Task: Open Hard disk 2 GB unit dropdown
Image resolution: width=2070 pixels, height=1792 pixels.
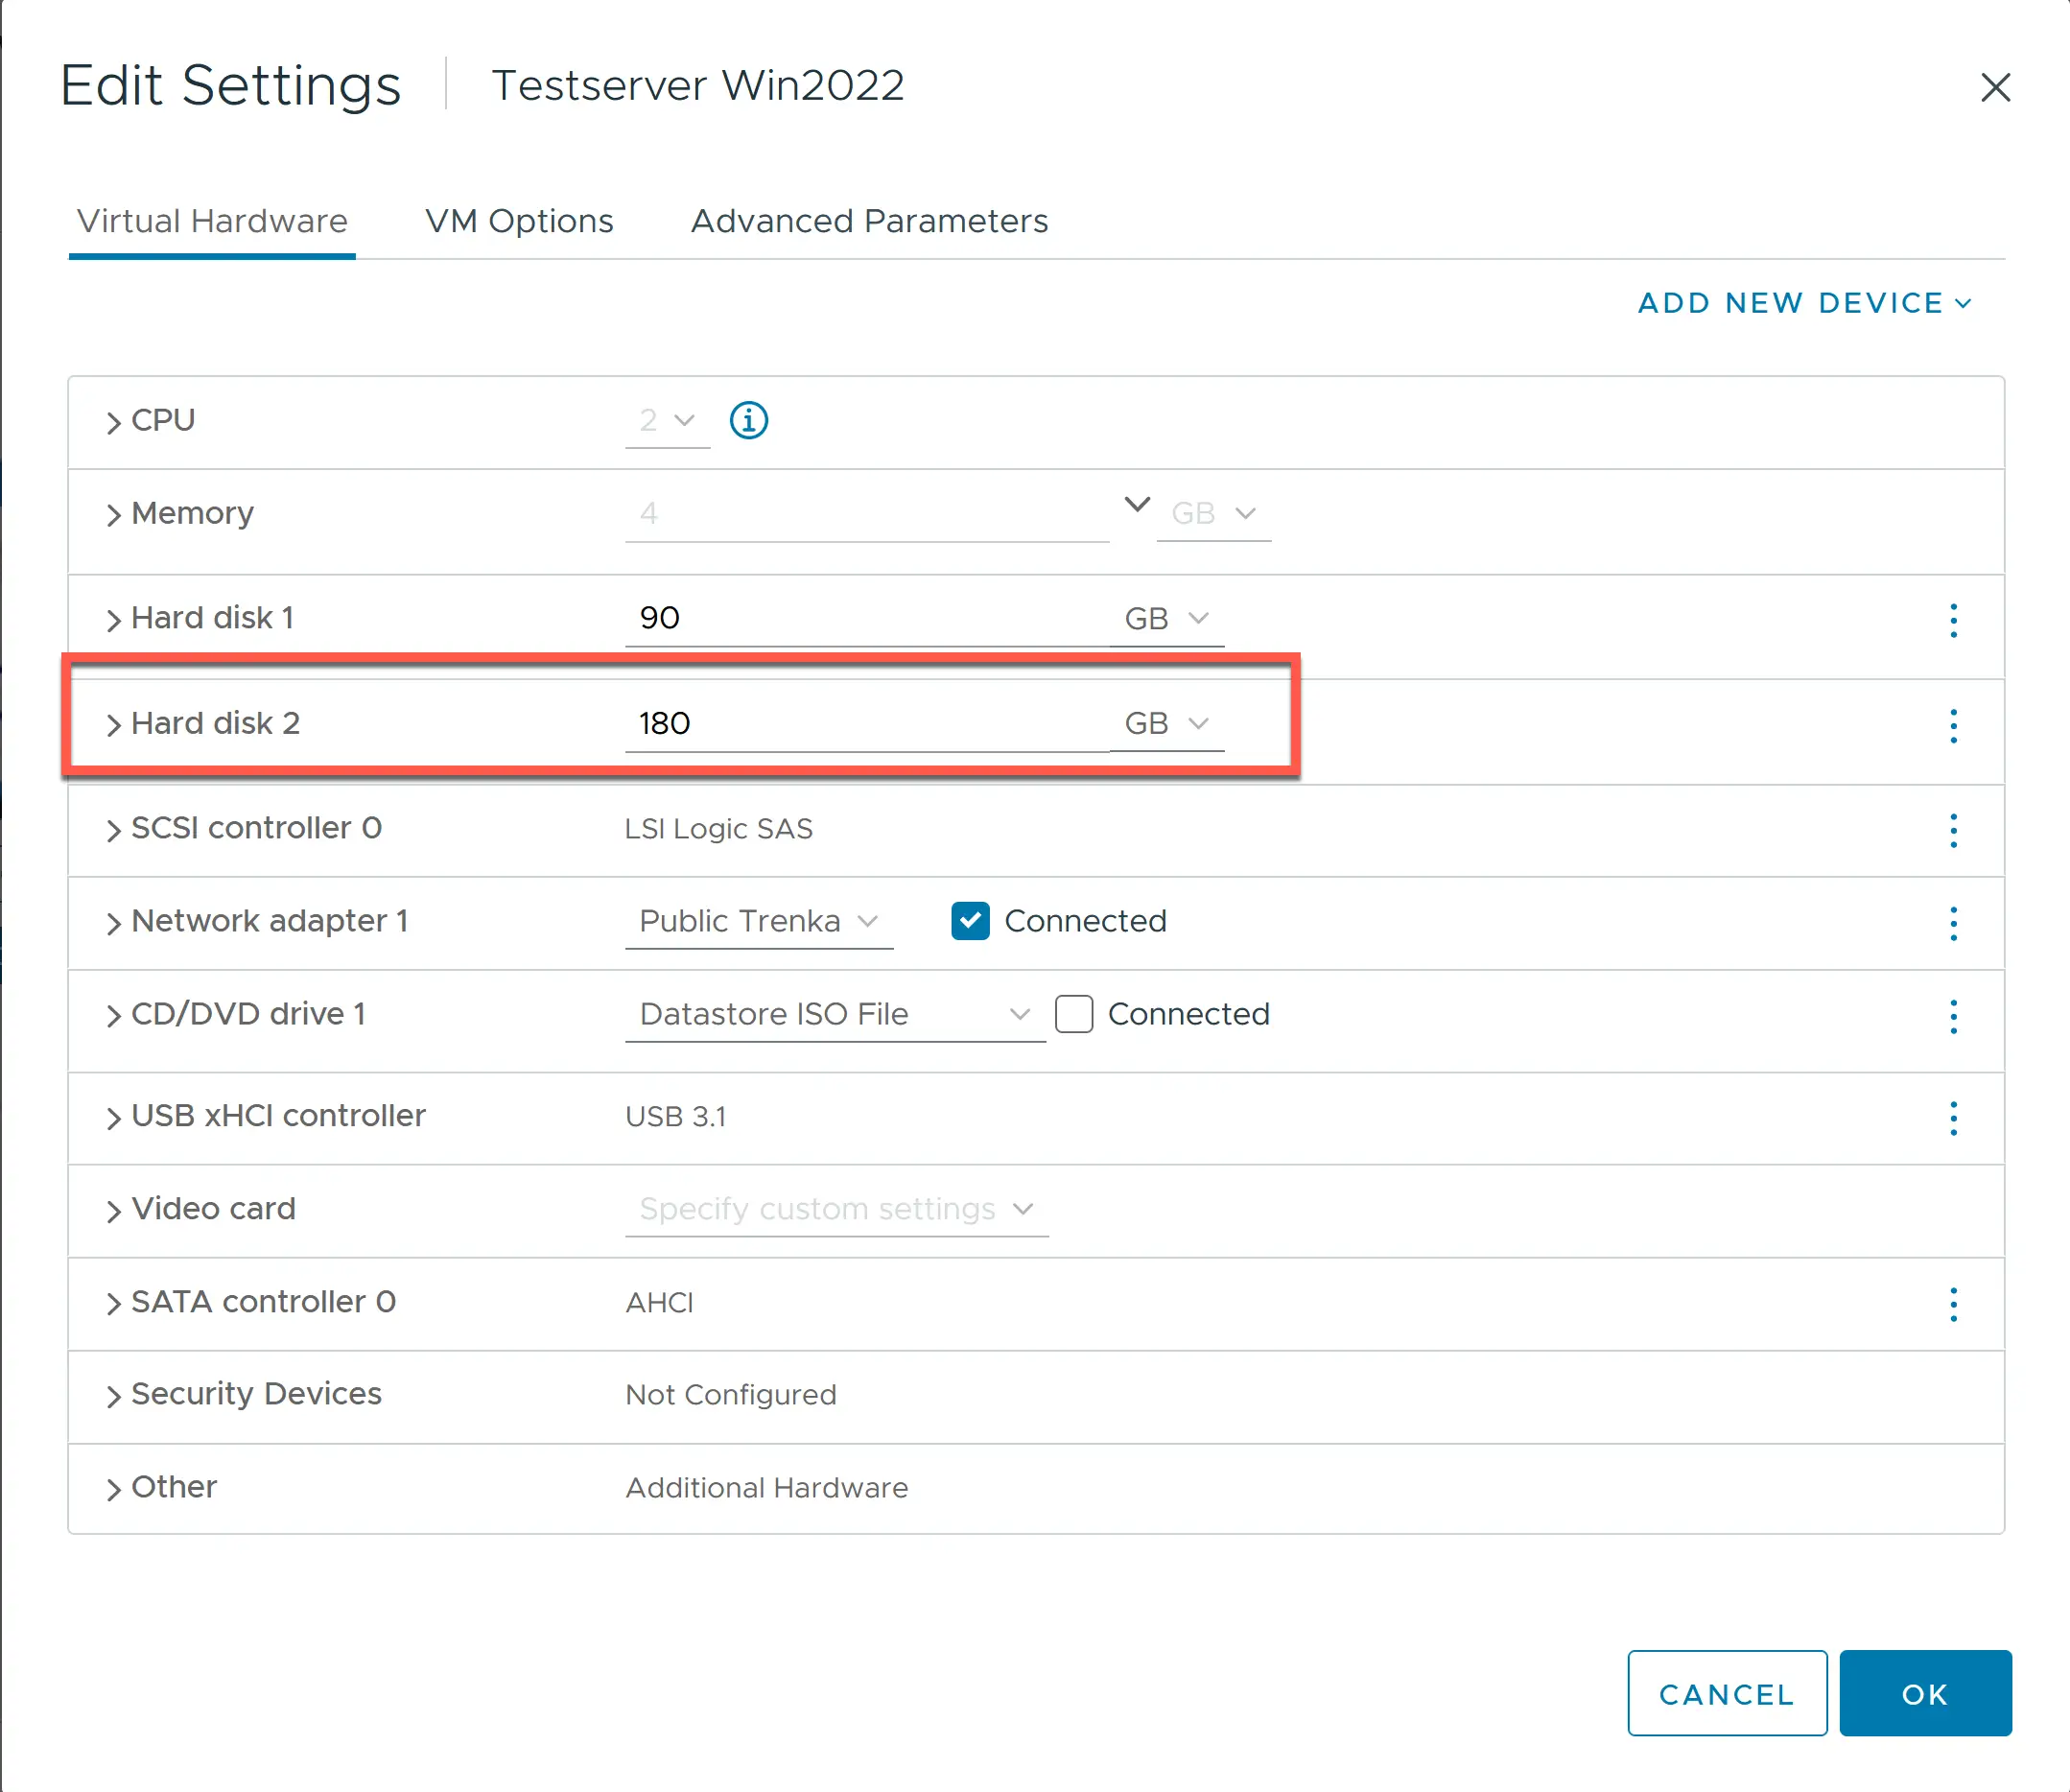Action: 1166,723
